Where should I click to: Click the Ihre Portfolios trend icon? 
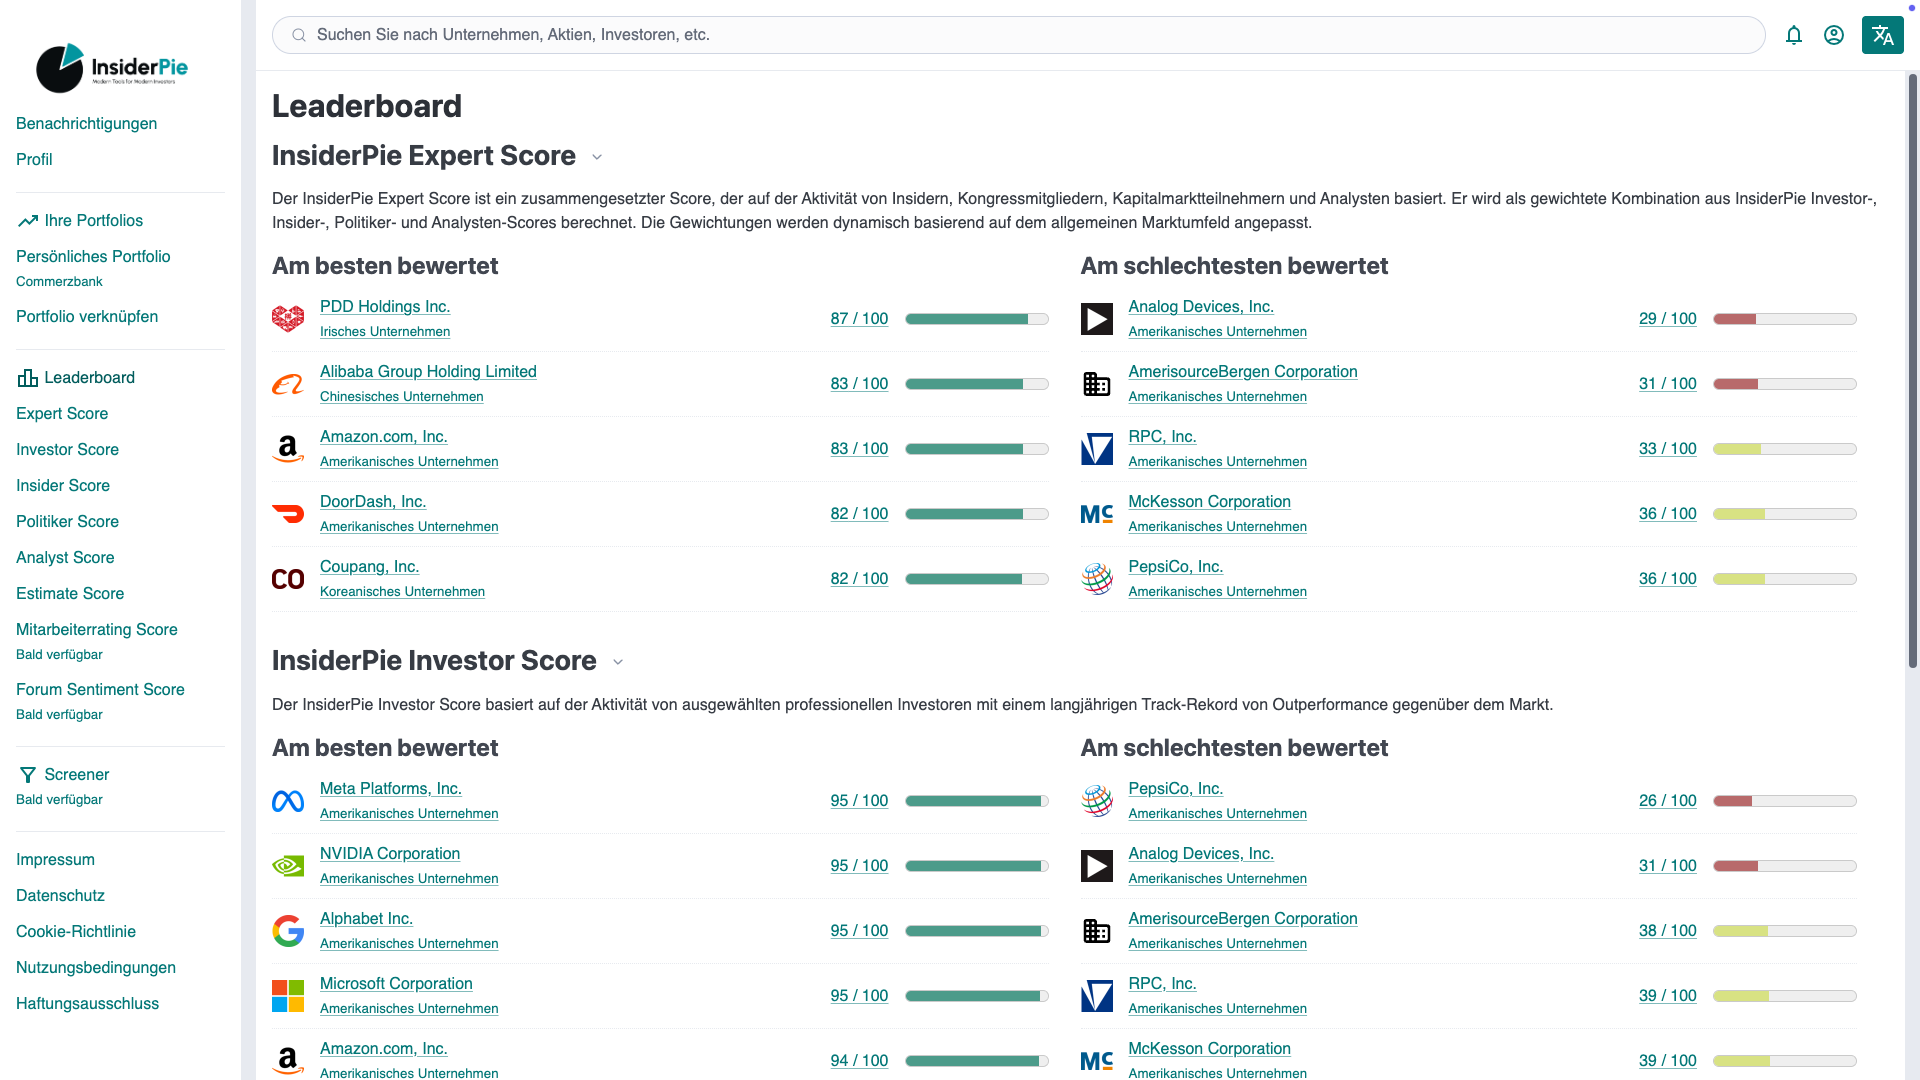tap(28, 221)
